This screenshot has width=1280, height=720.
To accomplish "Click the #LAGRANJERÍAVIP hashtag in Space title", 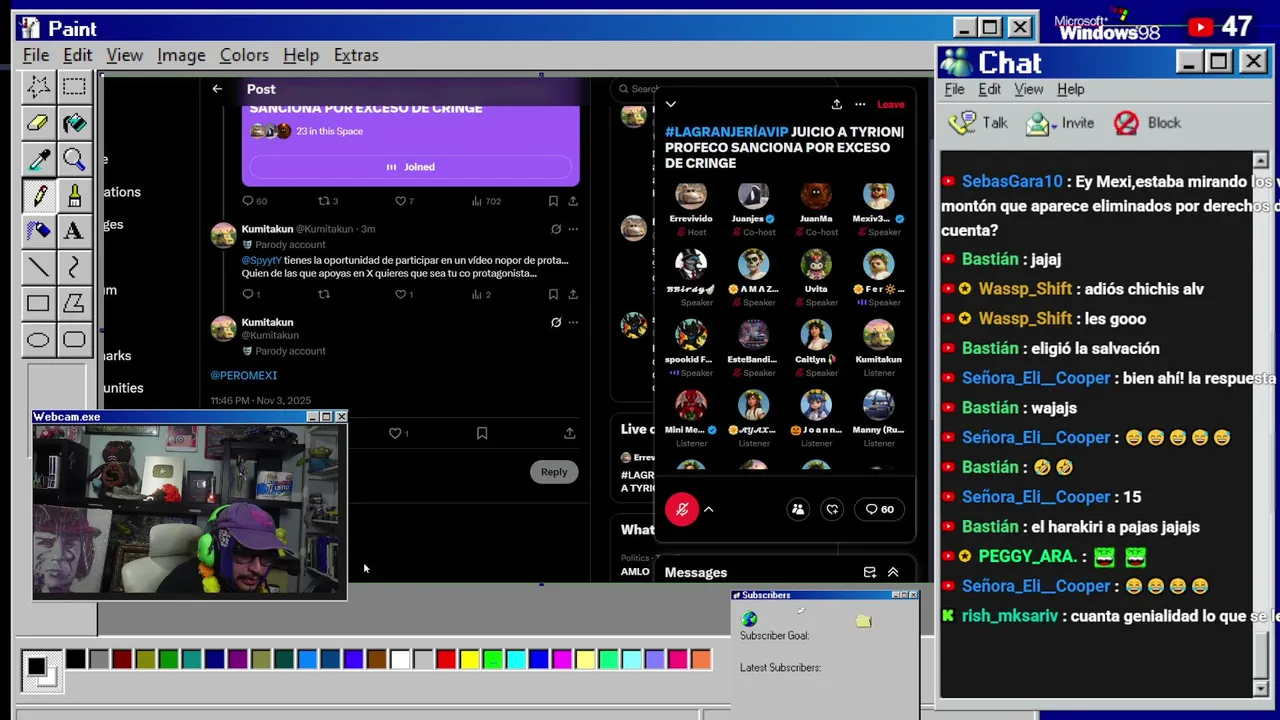I will [x=727, y=131].
